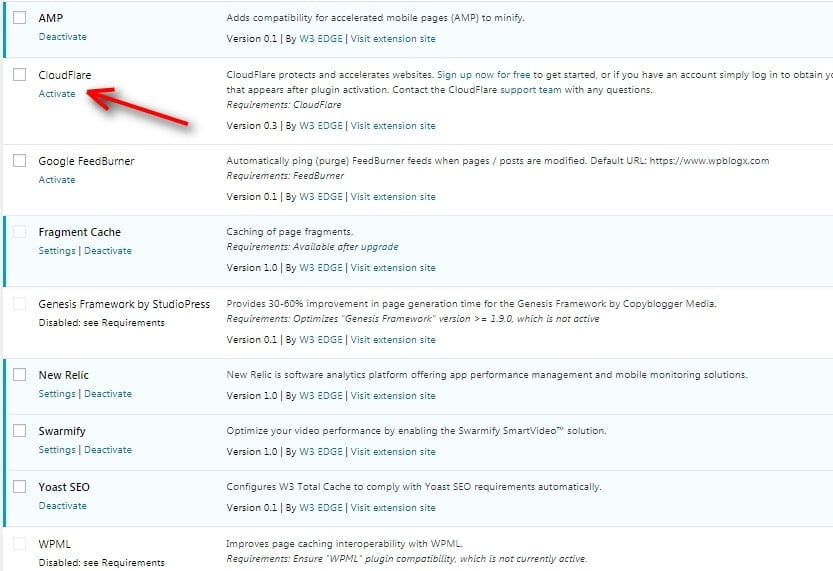Select the Fragment Cache title
The width and height of the screenshot is (833, 571).
(80, 232)
